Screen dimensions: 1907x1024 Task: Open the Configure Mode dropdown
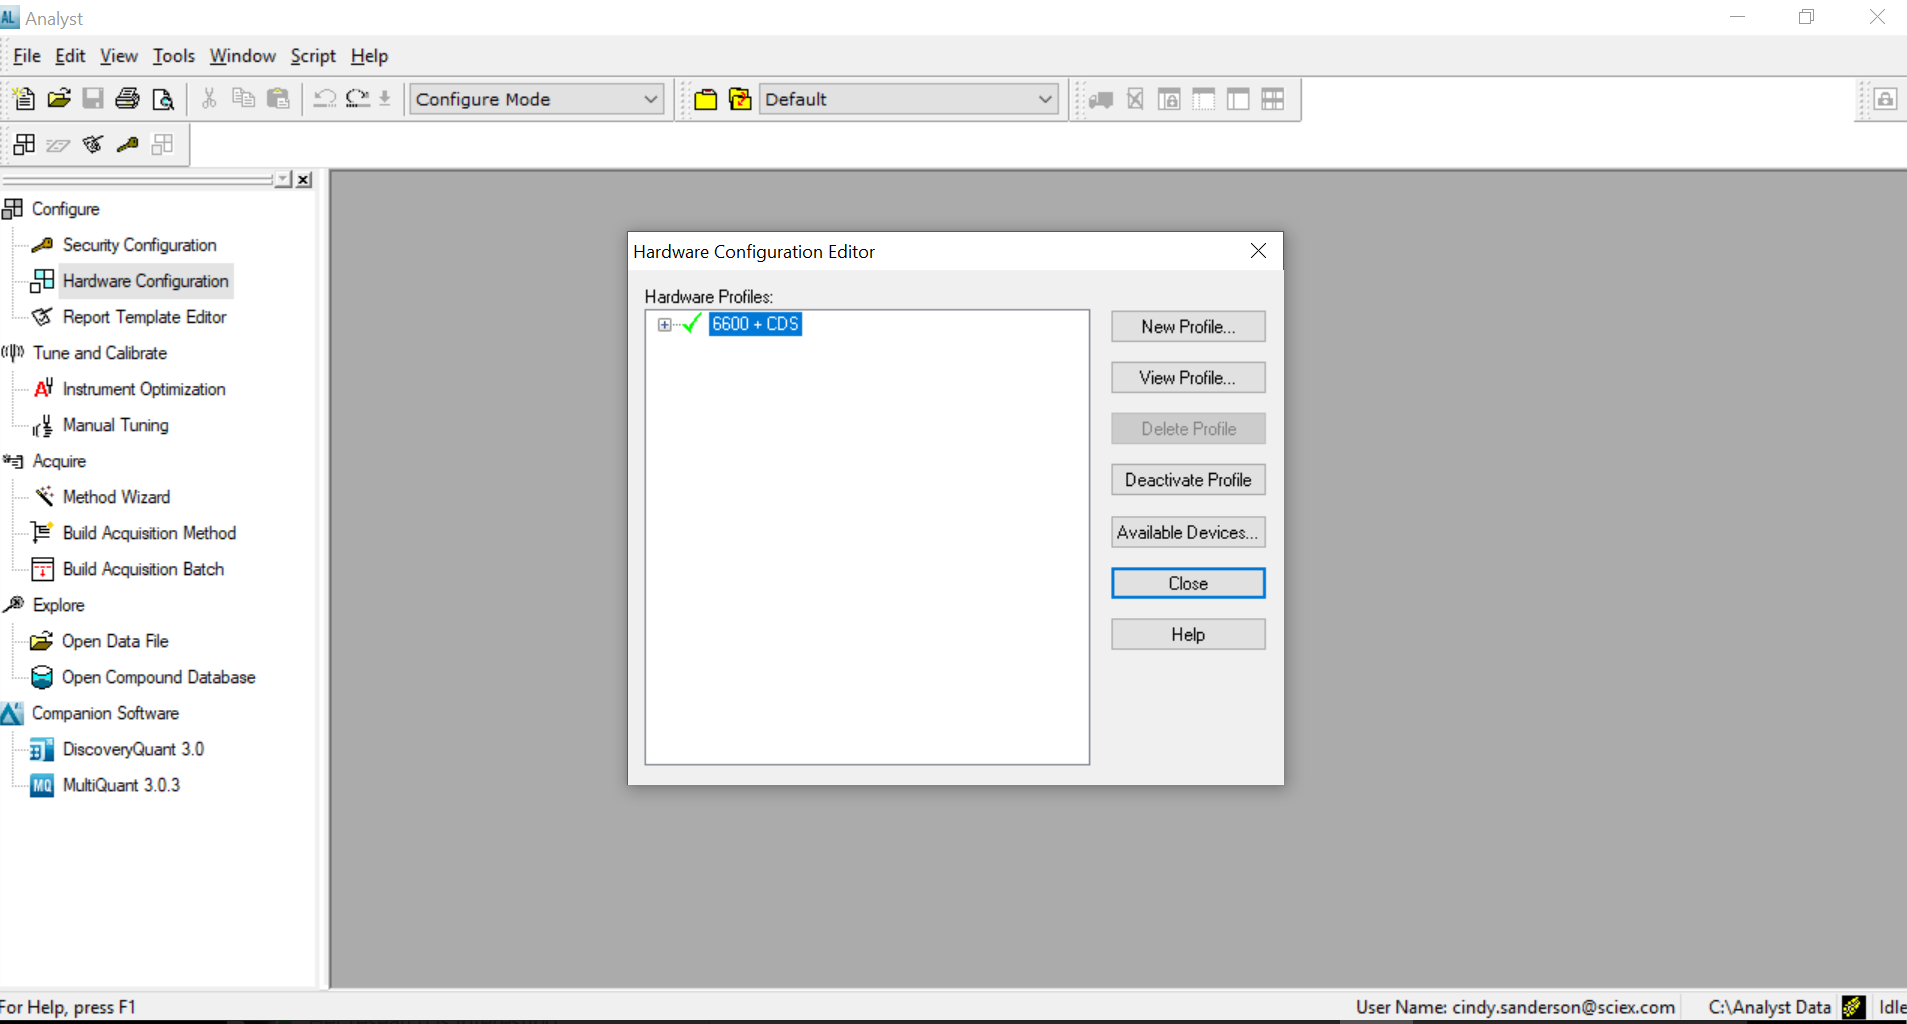tap(650, 99)
